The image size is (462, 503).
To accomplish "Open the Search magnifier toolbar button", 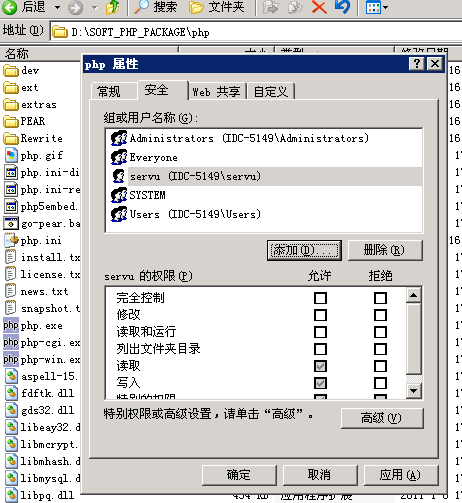I will pyautogui.click(x=155, y=7).
